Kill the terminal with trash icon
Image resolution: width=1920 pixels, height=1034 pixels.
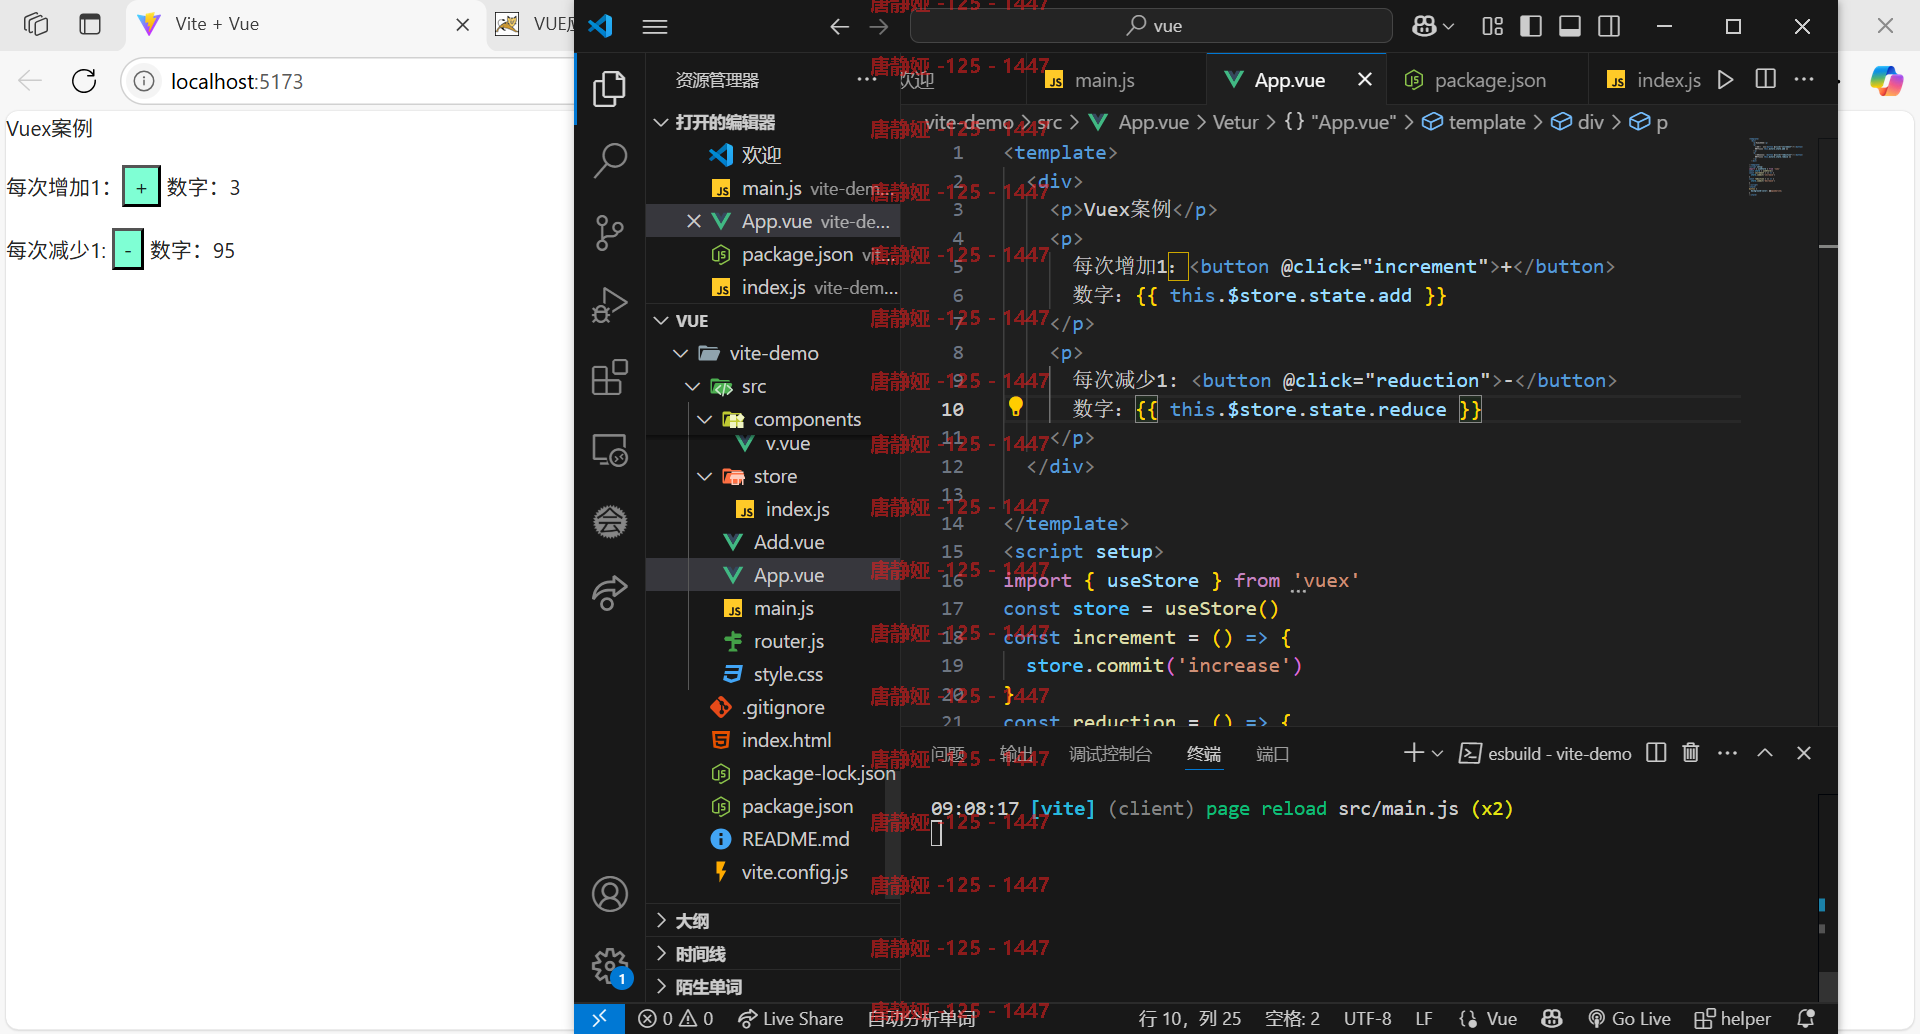pyautogui.click(x=1691, y=752)
